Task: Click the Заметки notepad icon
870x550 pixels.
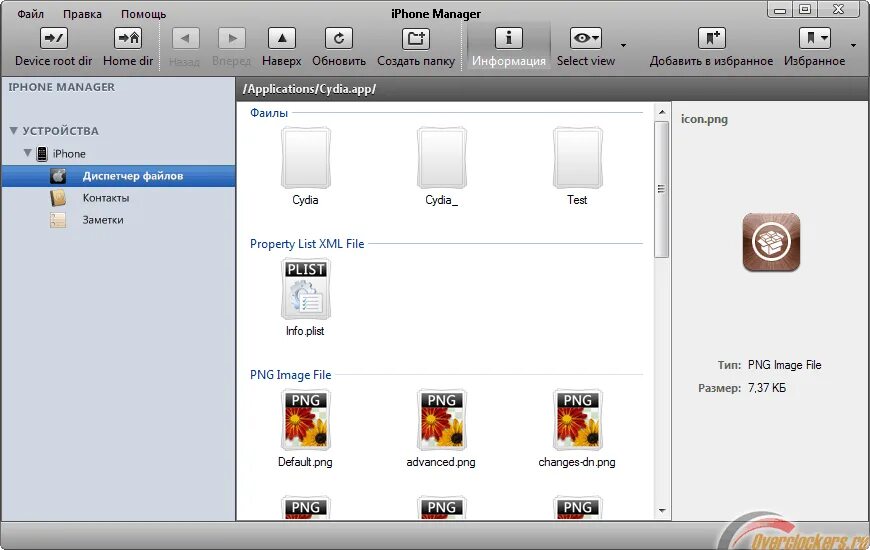Action: coord(58,220)
